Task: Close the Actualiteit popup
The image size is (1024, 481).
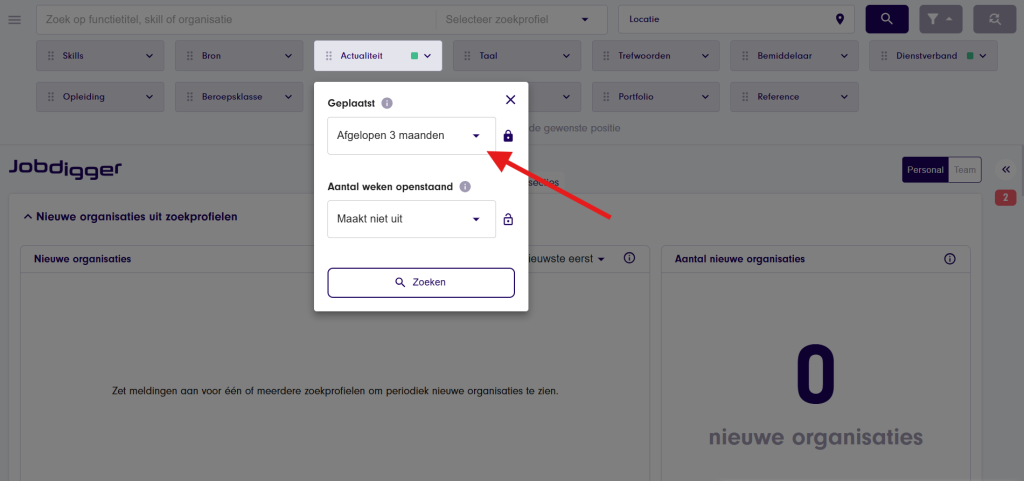Action: coord(511,99)
